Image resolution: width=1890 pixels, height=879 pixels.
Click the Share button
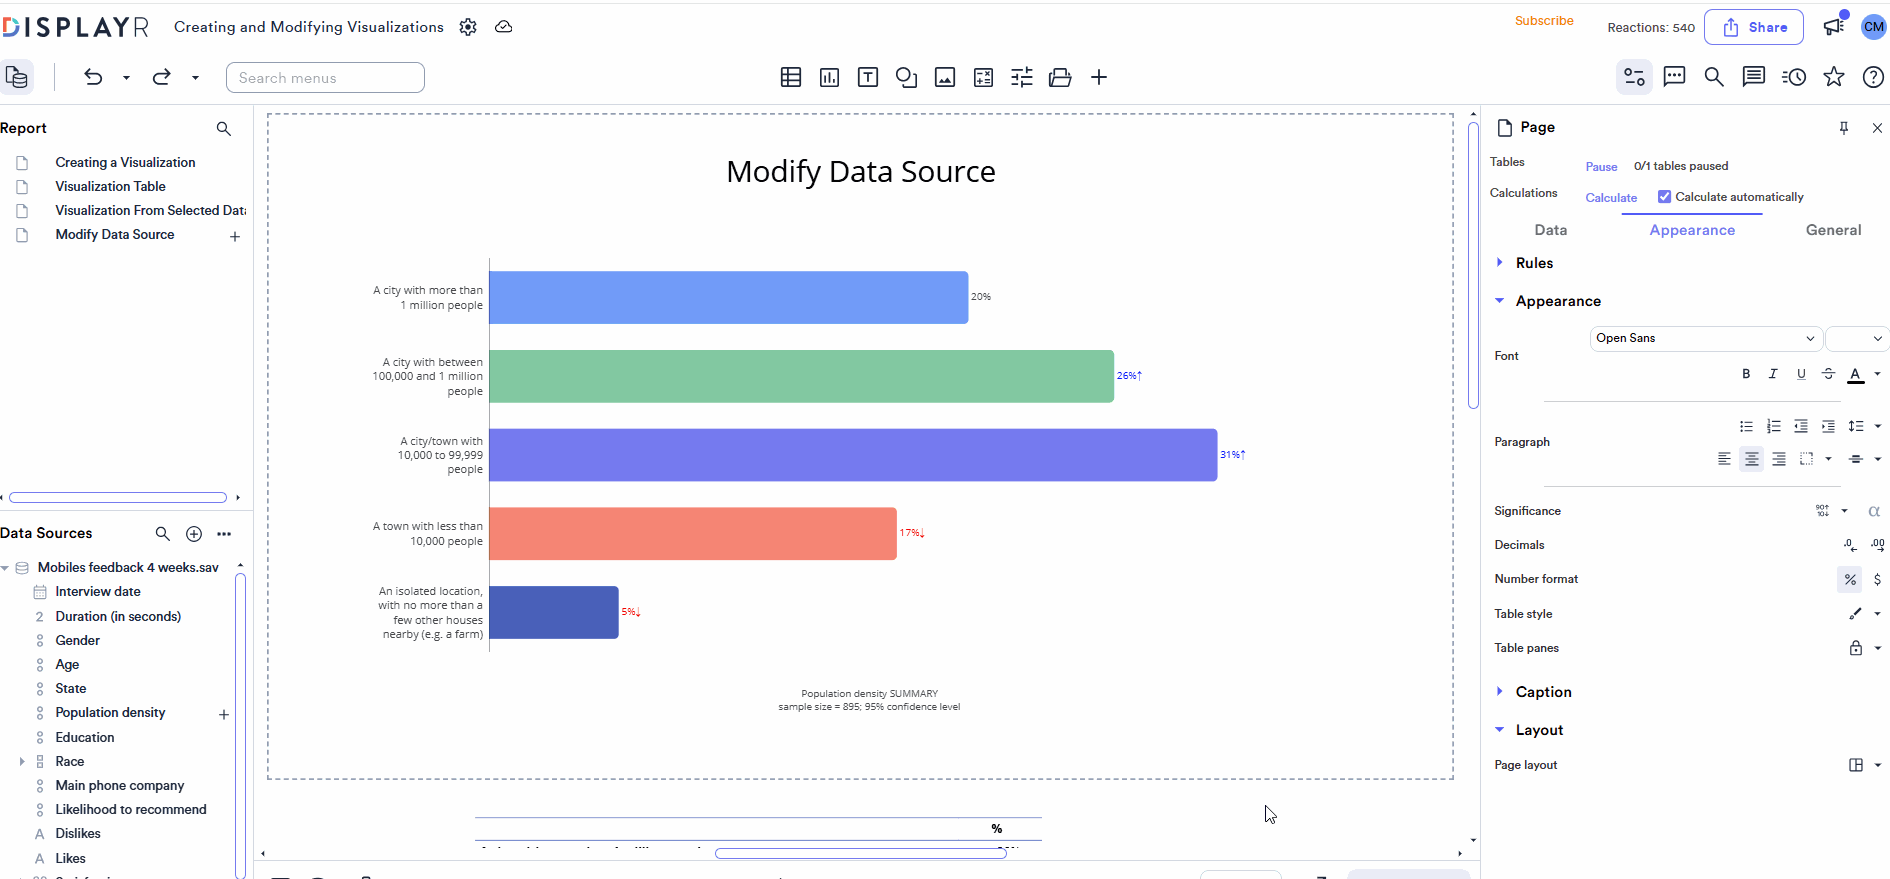1753,28
